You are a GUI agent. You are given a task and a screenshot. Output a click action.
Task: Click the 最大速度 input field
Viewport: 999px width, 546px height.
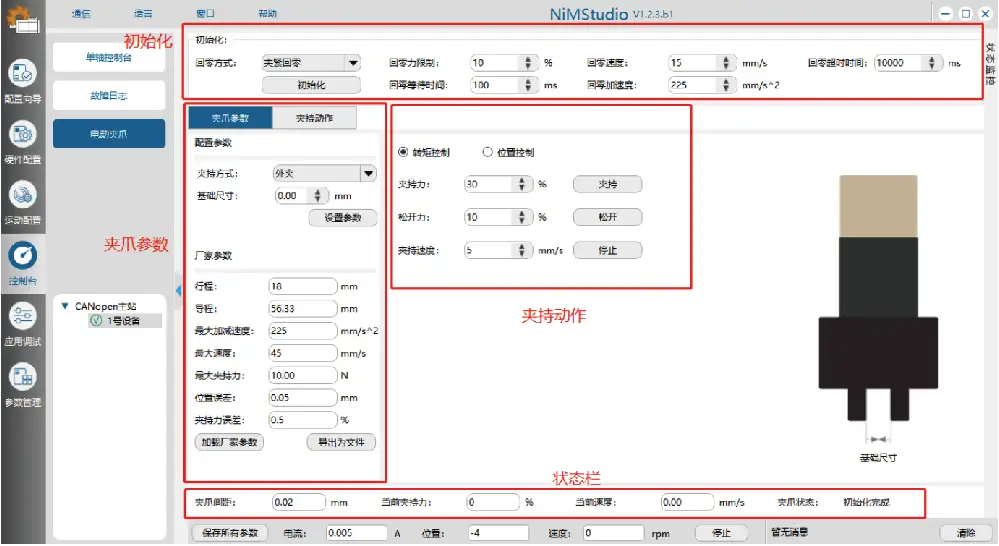coord(303,354)
